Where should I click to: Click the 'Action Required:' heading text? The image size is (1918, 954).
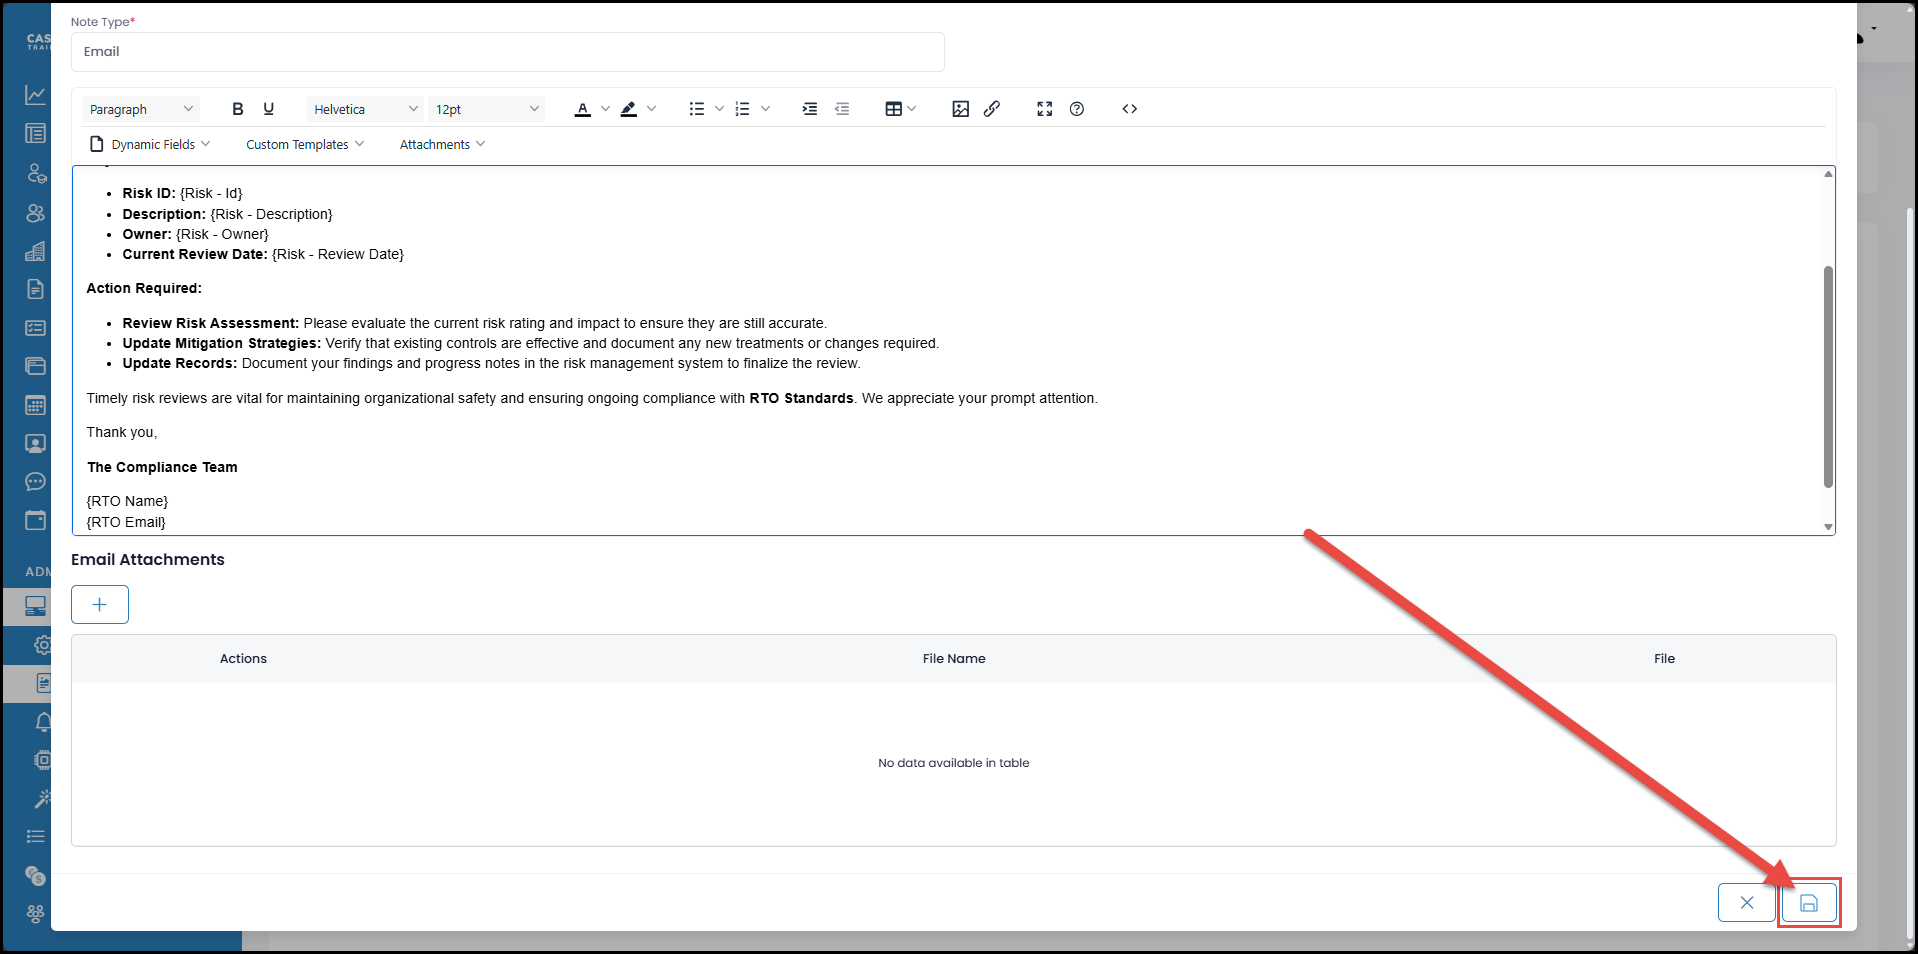point(144,288)
